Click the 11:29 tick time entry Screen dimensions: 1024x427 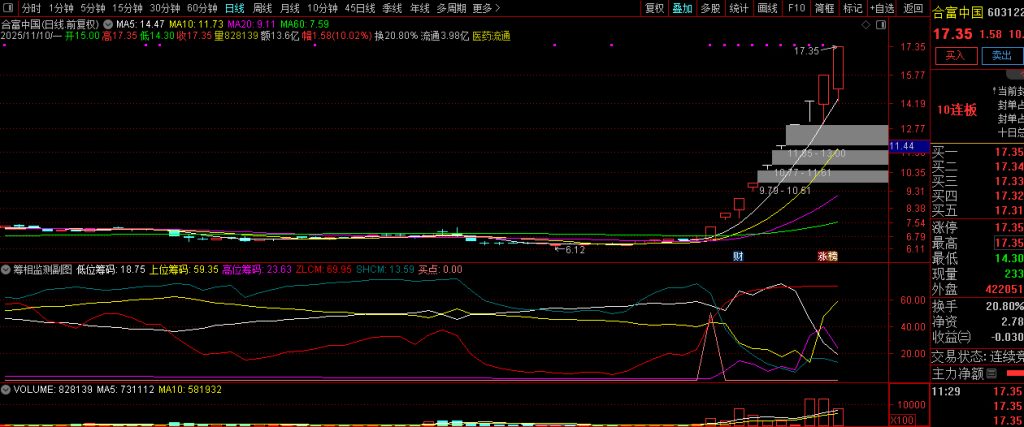(x=944, y=392)
